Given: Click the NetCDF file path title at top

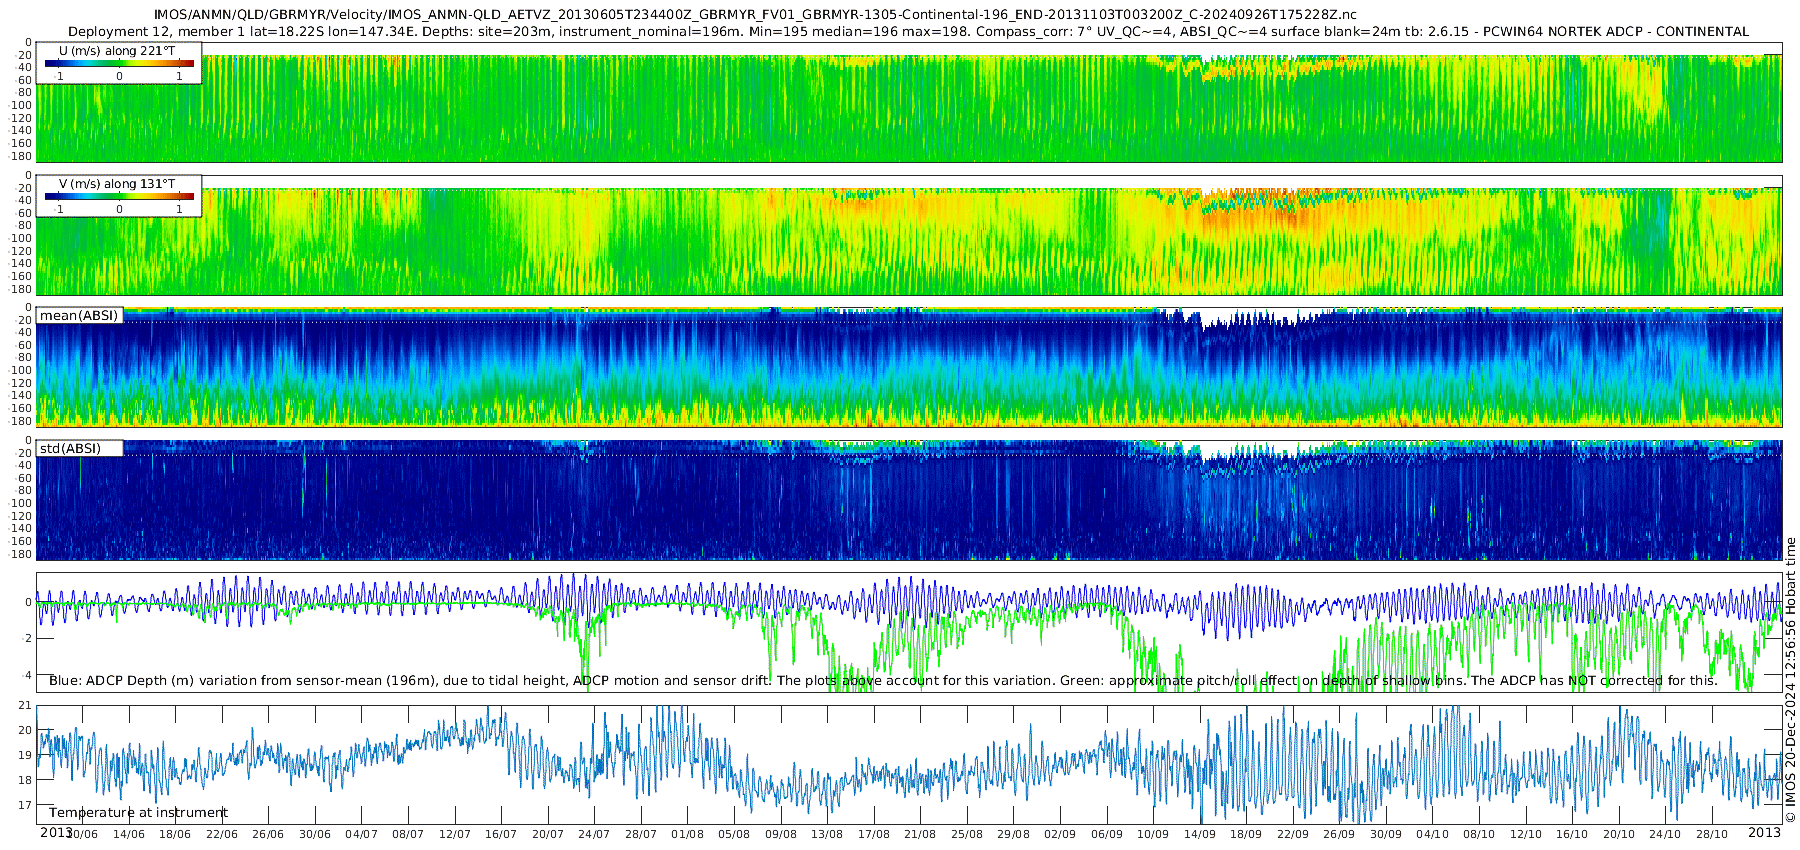Looking at the screenshot, I should coord(755,14).
